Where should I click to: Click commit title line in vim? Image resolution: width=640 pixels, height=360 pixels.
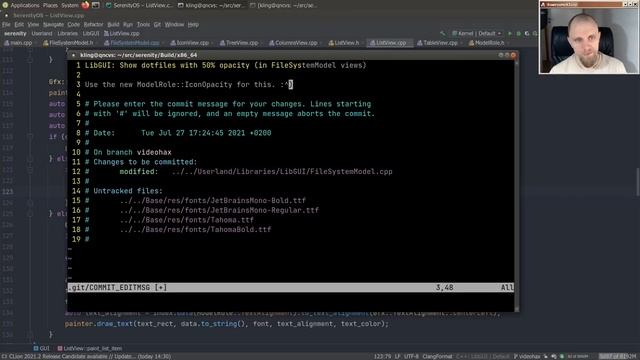point(225,65)
